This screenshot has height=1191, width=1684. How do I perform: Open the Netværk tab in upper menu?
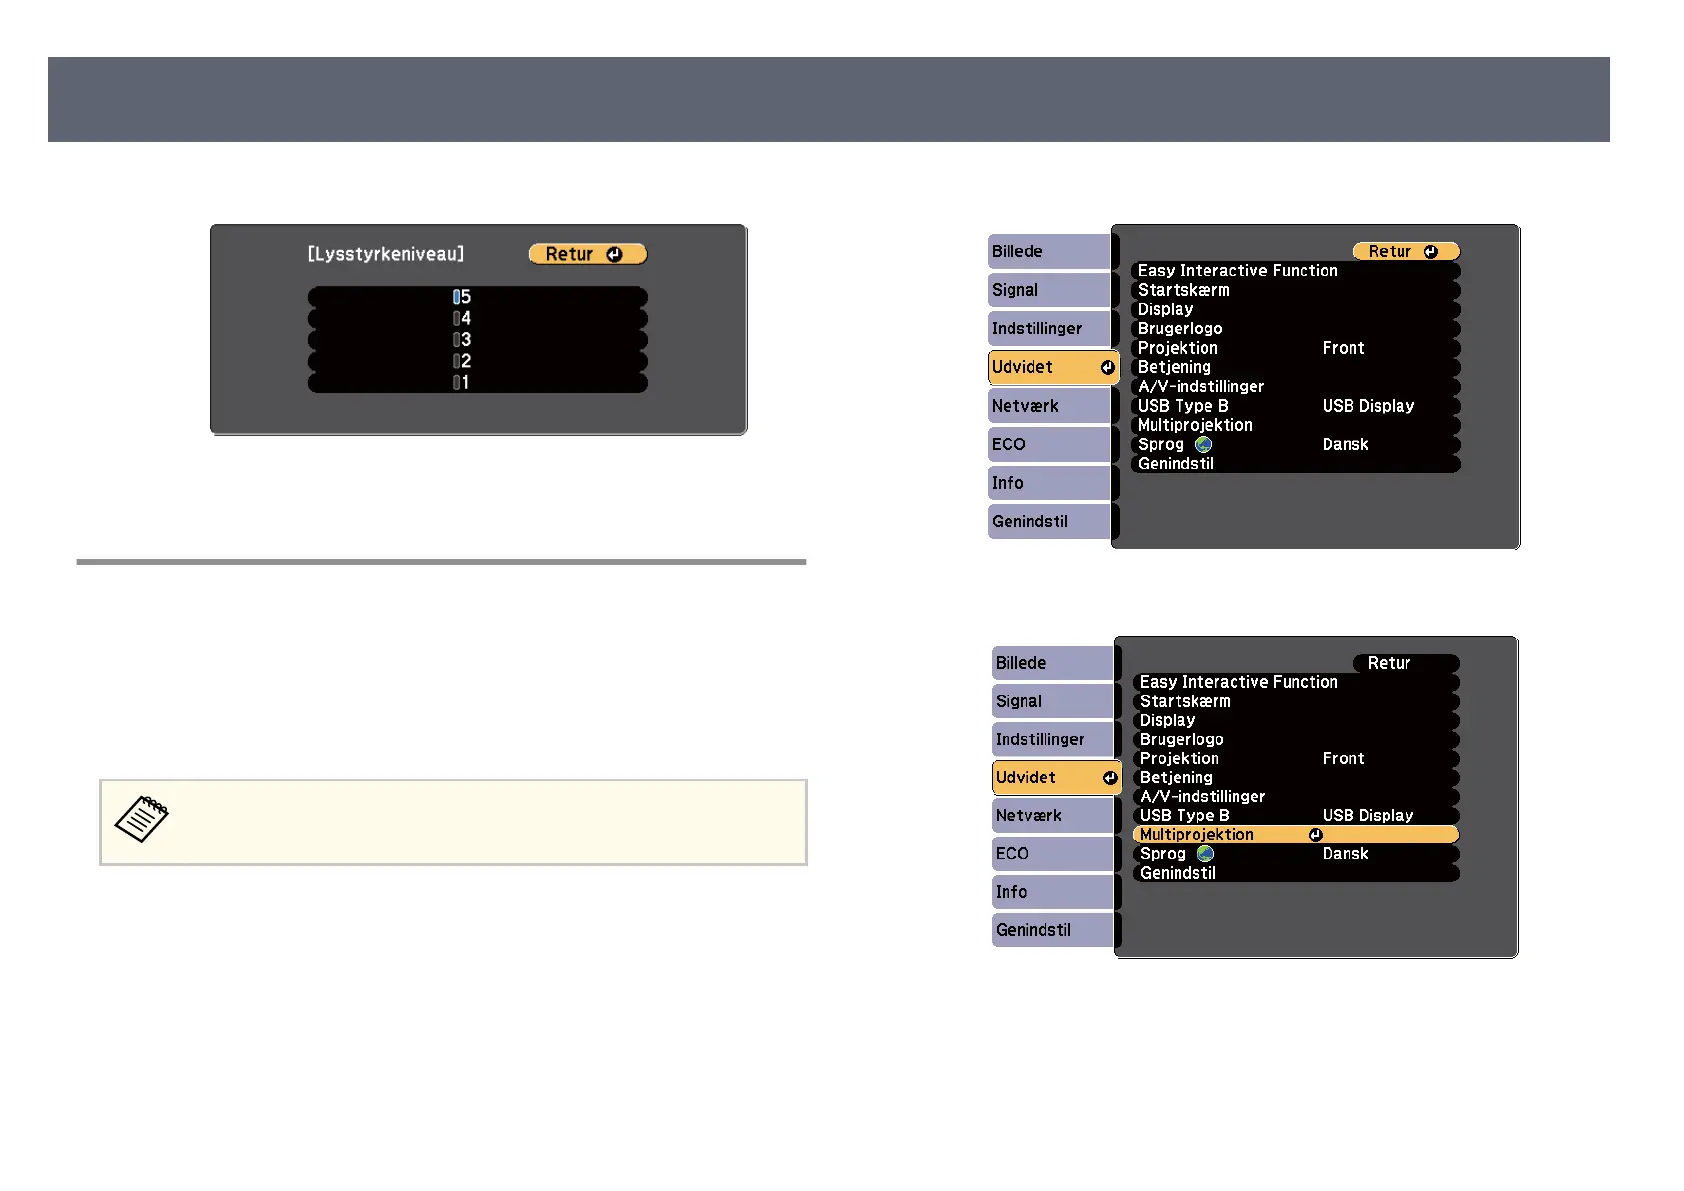(x=1048, y=406)
